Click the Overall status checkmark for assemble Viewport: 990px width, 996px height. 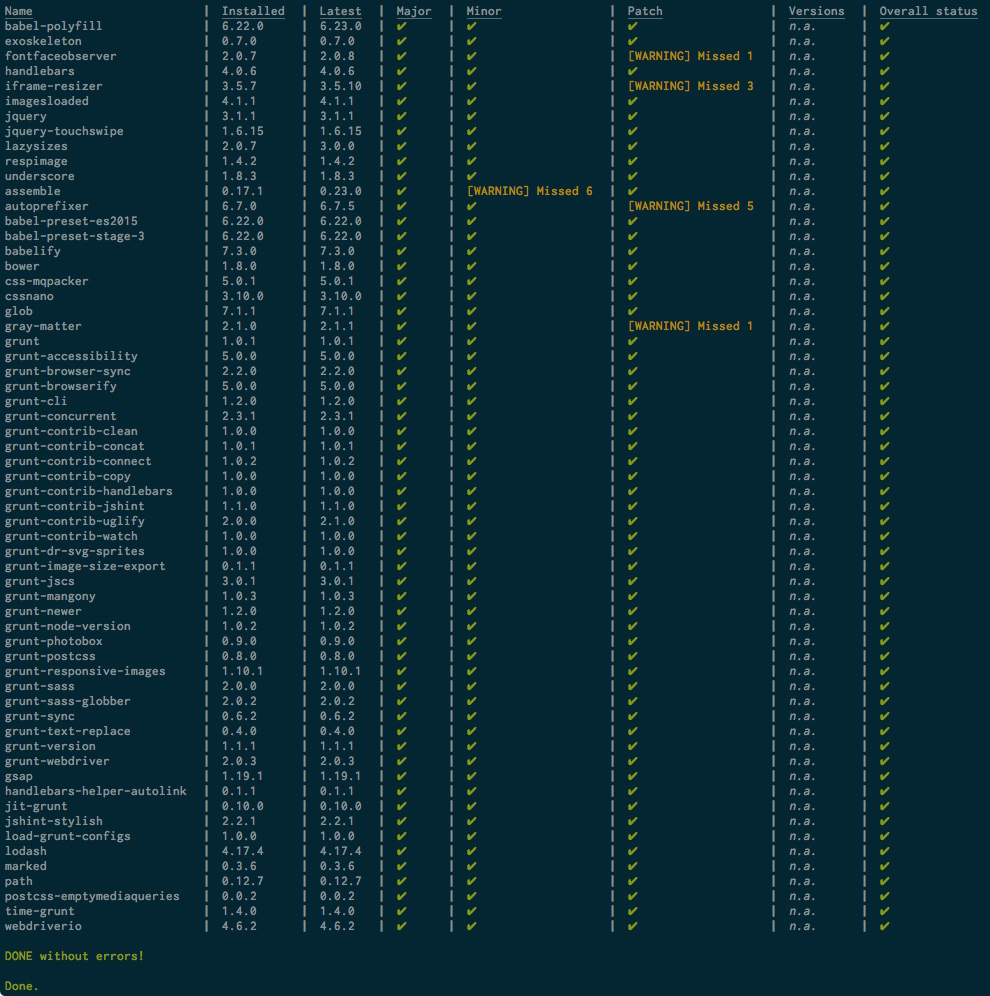[x=885, y=190]
